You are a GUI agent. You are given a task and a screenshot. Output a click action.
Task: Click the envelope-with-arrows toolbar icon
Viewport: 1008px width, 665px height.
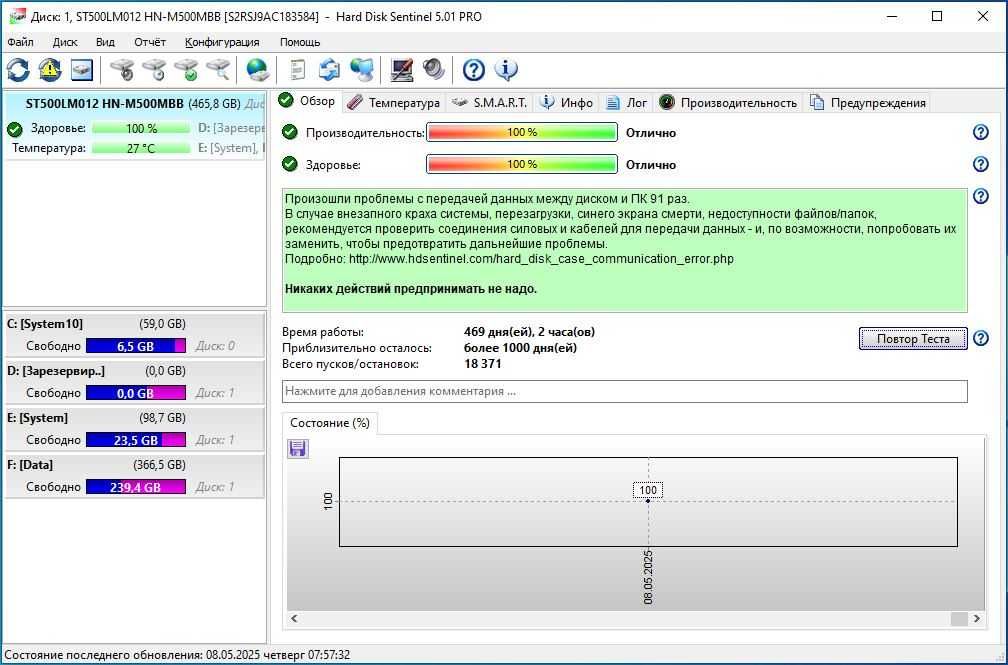tap(329, 69)
